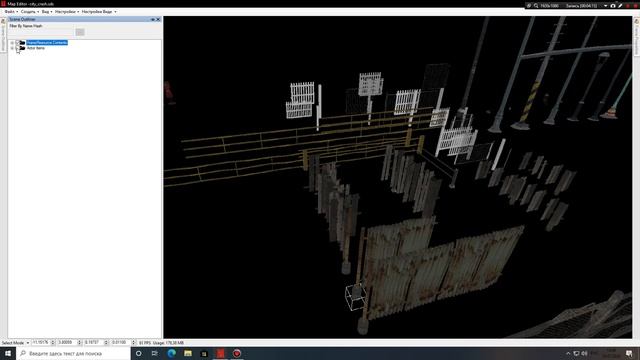The height and width of the screenshot is (360, 640).
Task: Click the FrameResource Contents folder icon
Action: tap(22, 42)
